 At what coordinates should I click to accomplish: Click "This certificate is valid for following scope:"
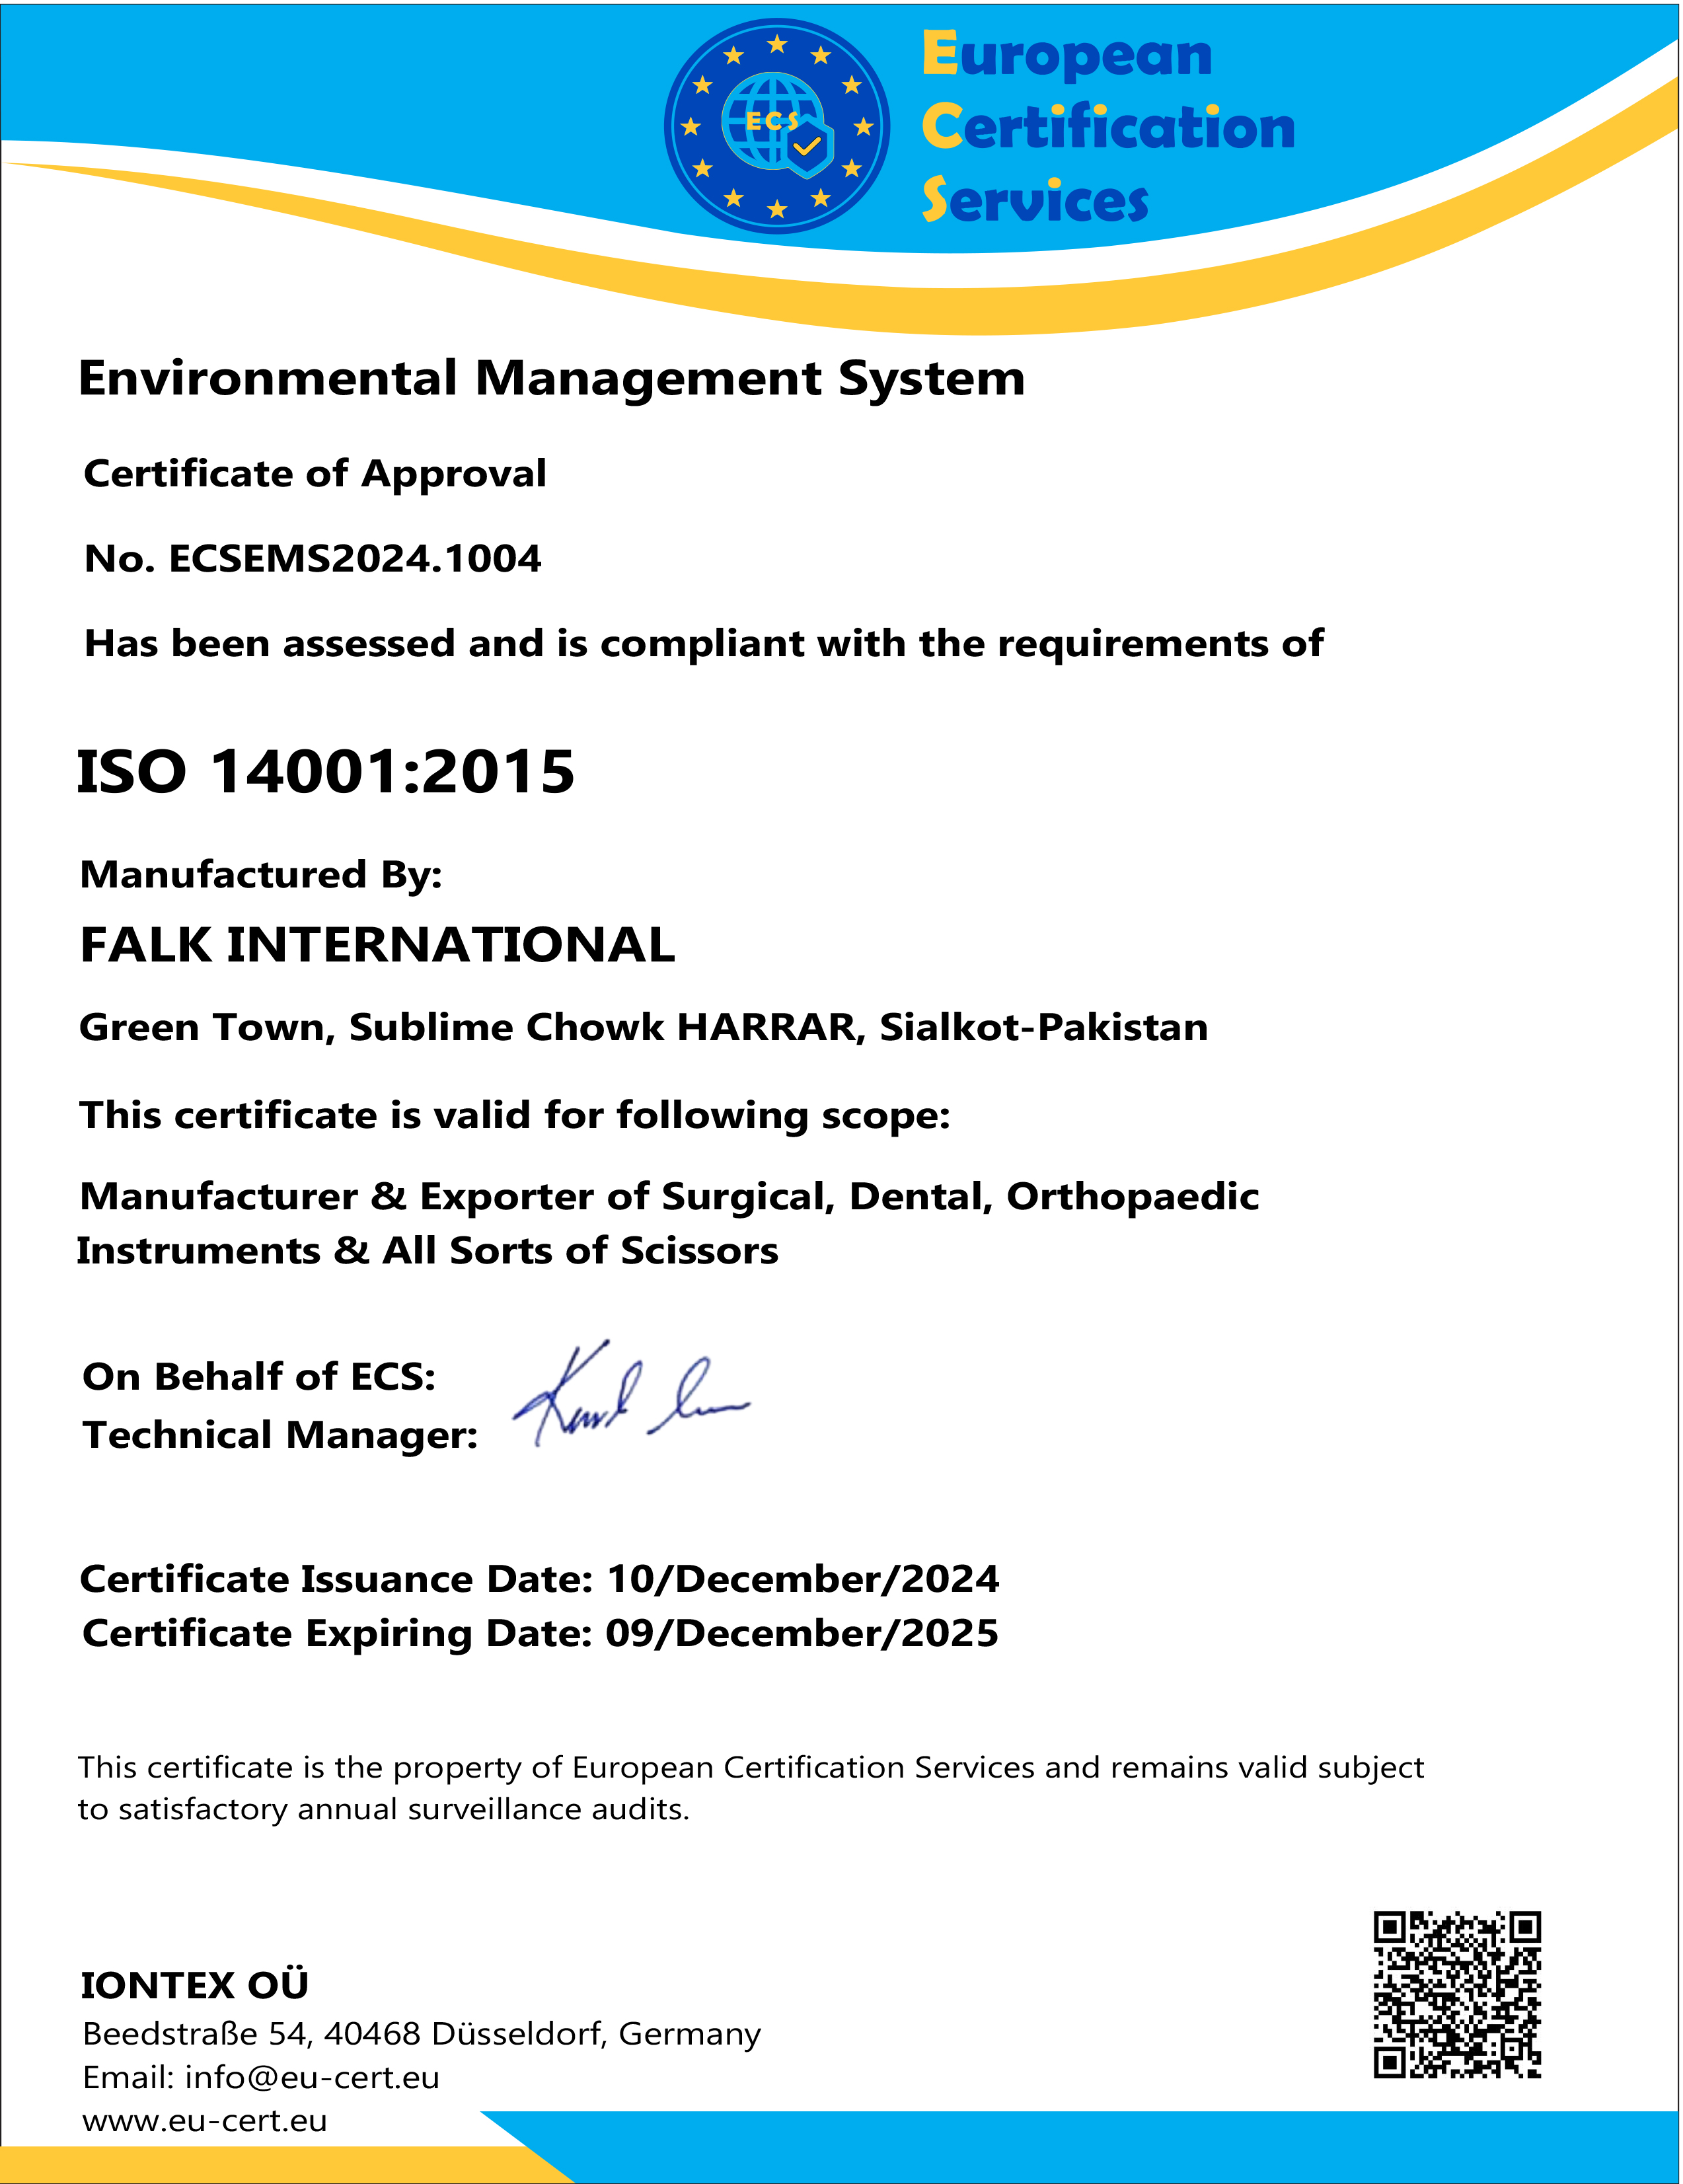pyautogui.click(x=515, y=1115)
